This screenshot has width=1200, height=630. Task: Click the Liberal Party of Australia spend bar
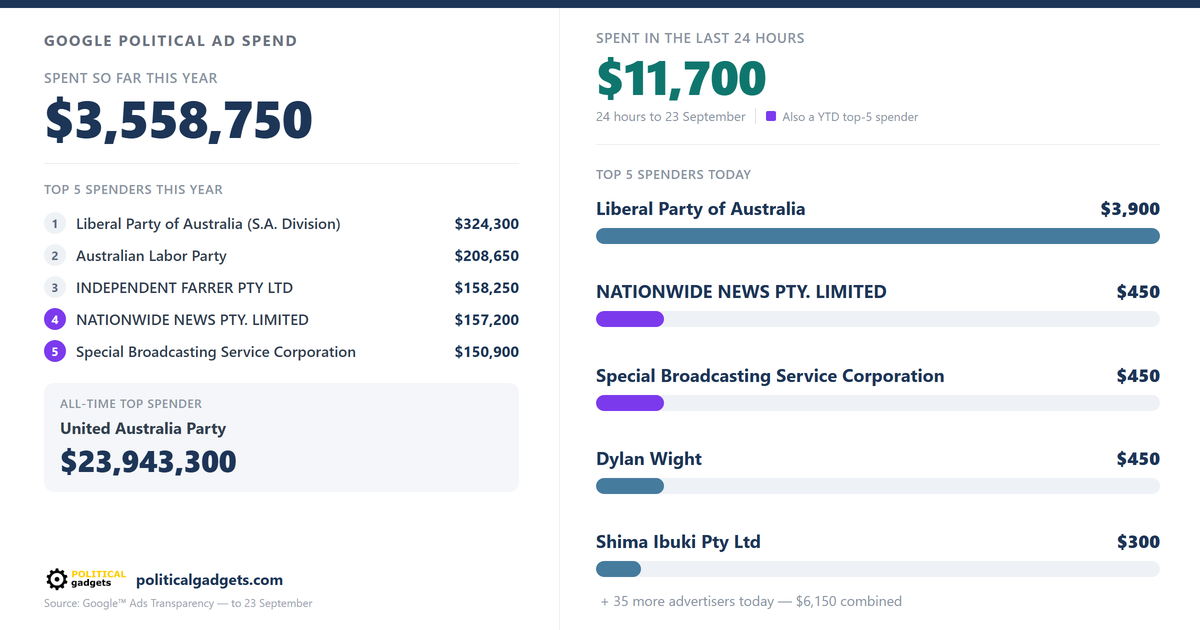pos(878,236)
